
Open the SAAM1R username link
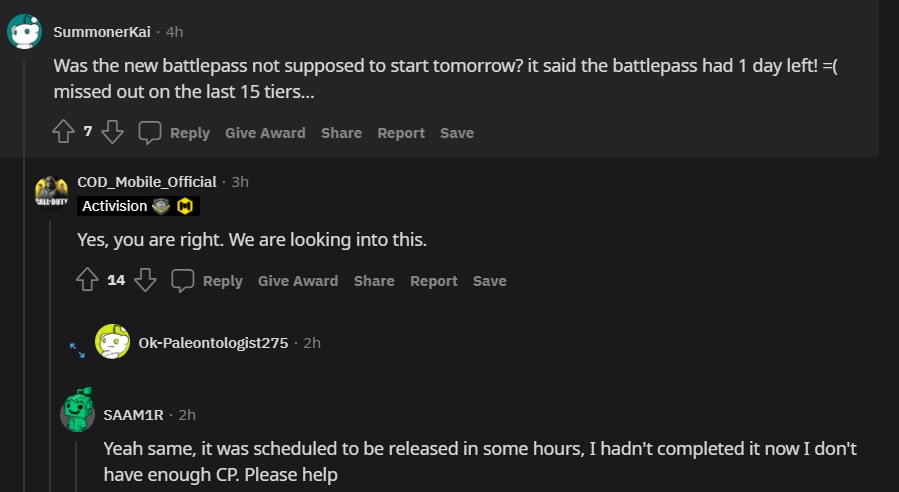coord(133,415)
